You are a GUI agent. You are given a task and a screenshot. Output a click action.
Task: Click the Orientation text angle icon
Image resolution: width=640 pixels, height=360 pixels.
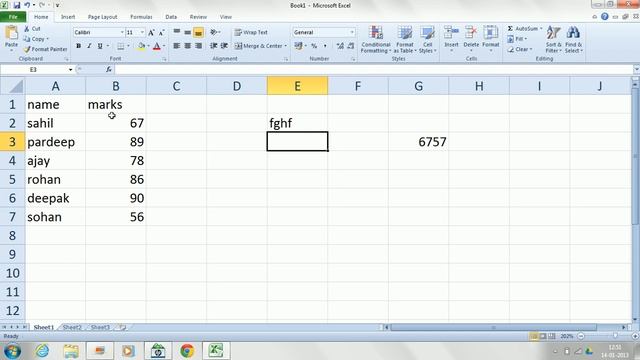click(x=213, y=32)
